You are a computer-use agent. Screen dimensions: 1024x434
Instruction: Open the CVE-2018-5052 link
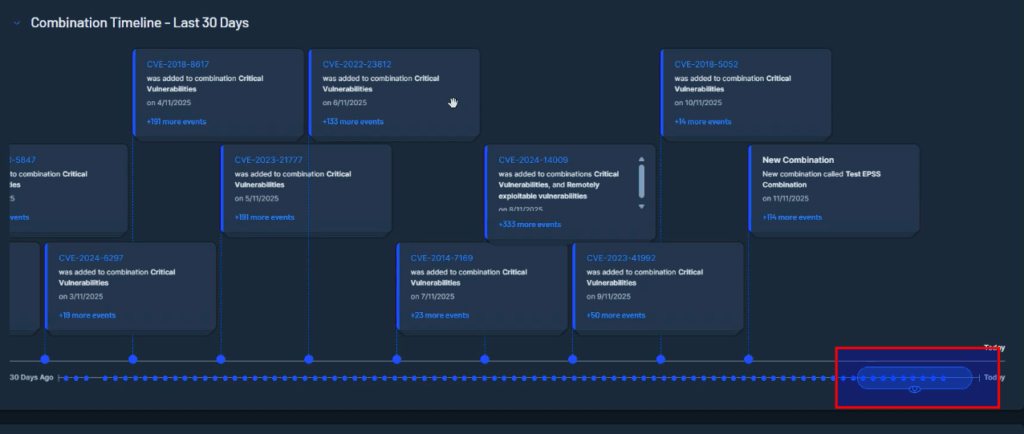click(706, 64)
